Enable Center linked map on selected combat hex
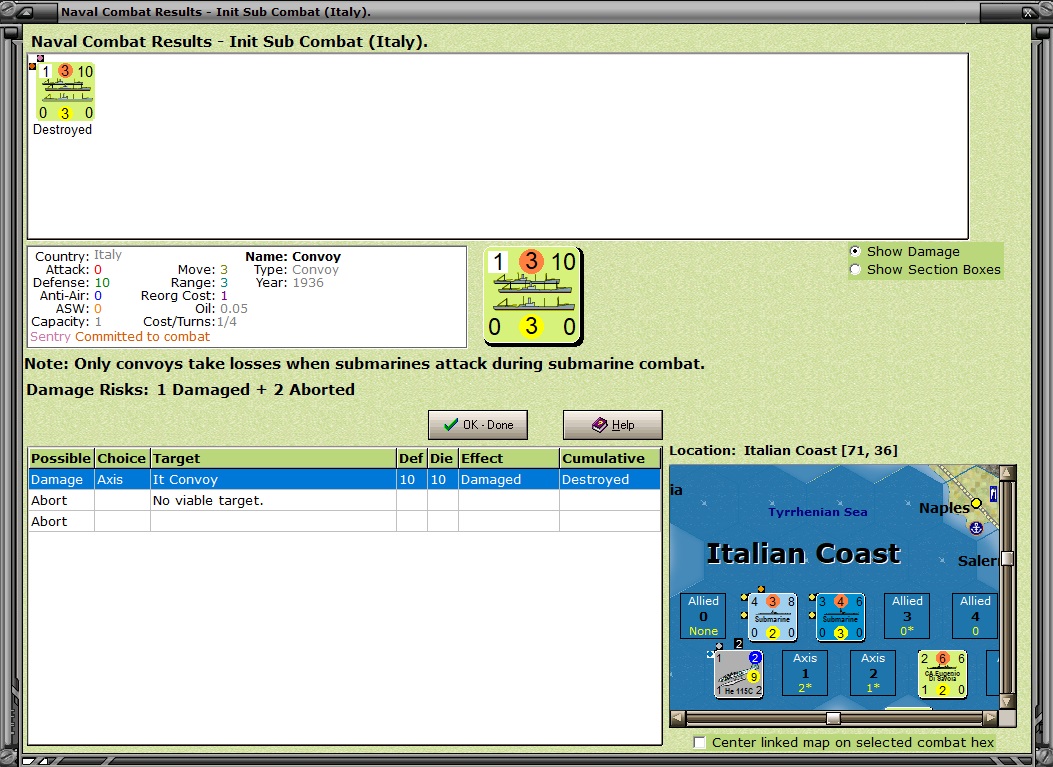This screenshot has width=1053, height=767. [700, 742]
